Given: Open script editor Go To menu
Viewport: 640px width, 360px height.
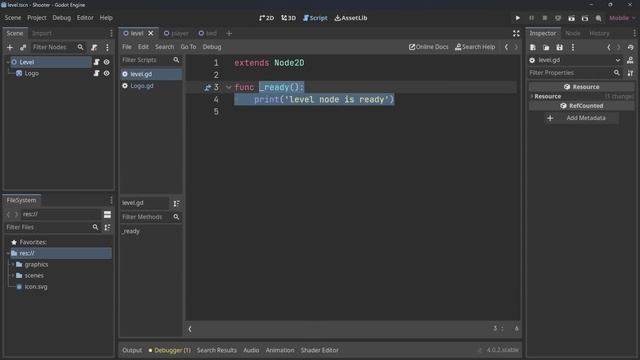Looking at the screenshot, I should point(188,47).
